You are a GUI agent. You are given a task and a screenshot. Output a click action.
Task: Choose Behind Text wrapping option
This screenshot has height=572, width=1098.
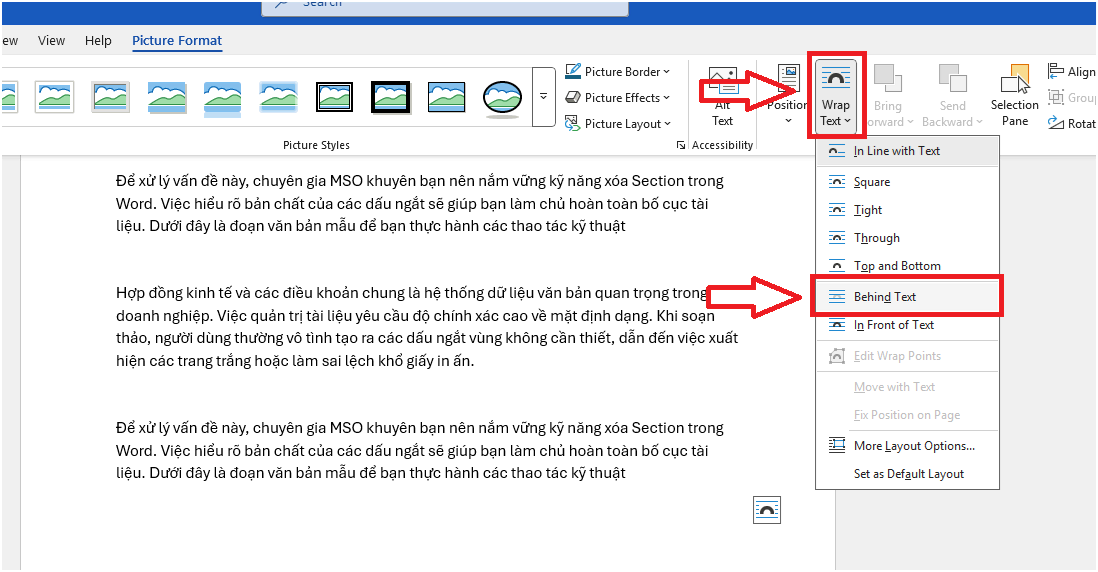tap(908, 297)
